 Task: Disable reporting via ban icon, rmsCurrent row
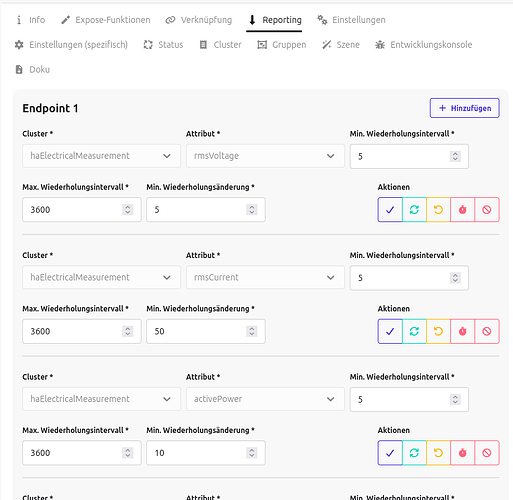[487, 331]
